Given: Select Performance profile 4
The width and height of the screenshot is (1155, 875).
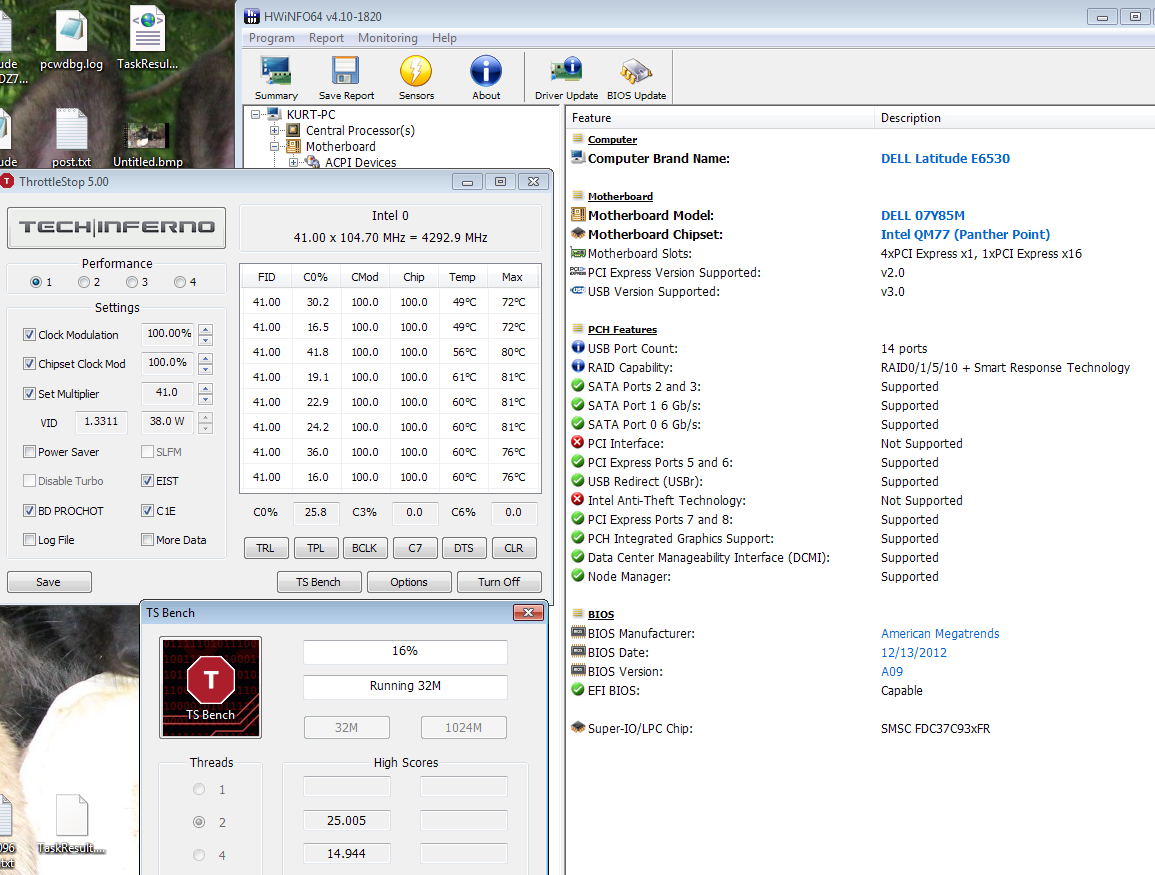Looking at the screenshot, I should (180, 282).
